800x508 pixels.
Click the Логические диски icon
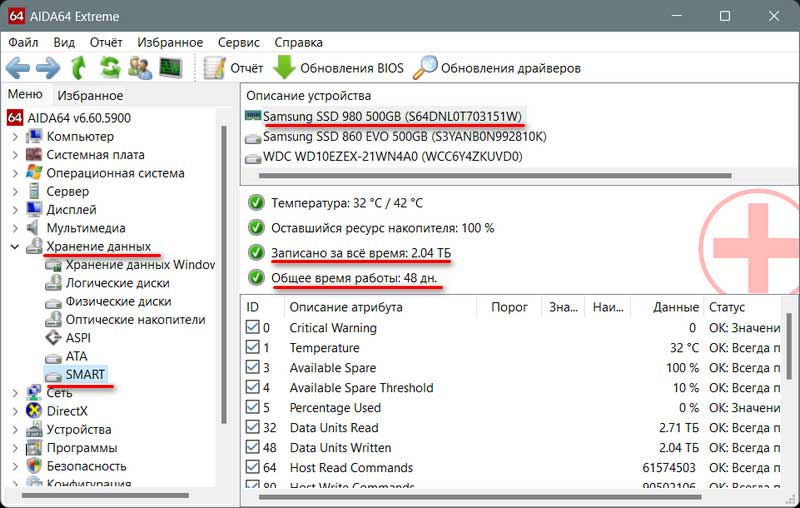pyautogui.click(x=53, y=283)
